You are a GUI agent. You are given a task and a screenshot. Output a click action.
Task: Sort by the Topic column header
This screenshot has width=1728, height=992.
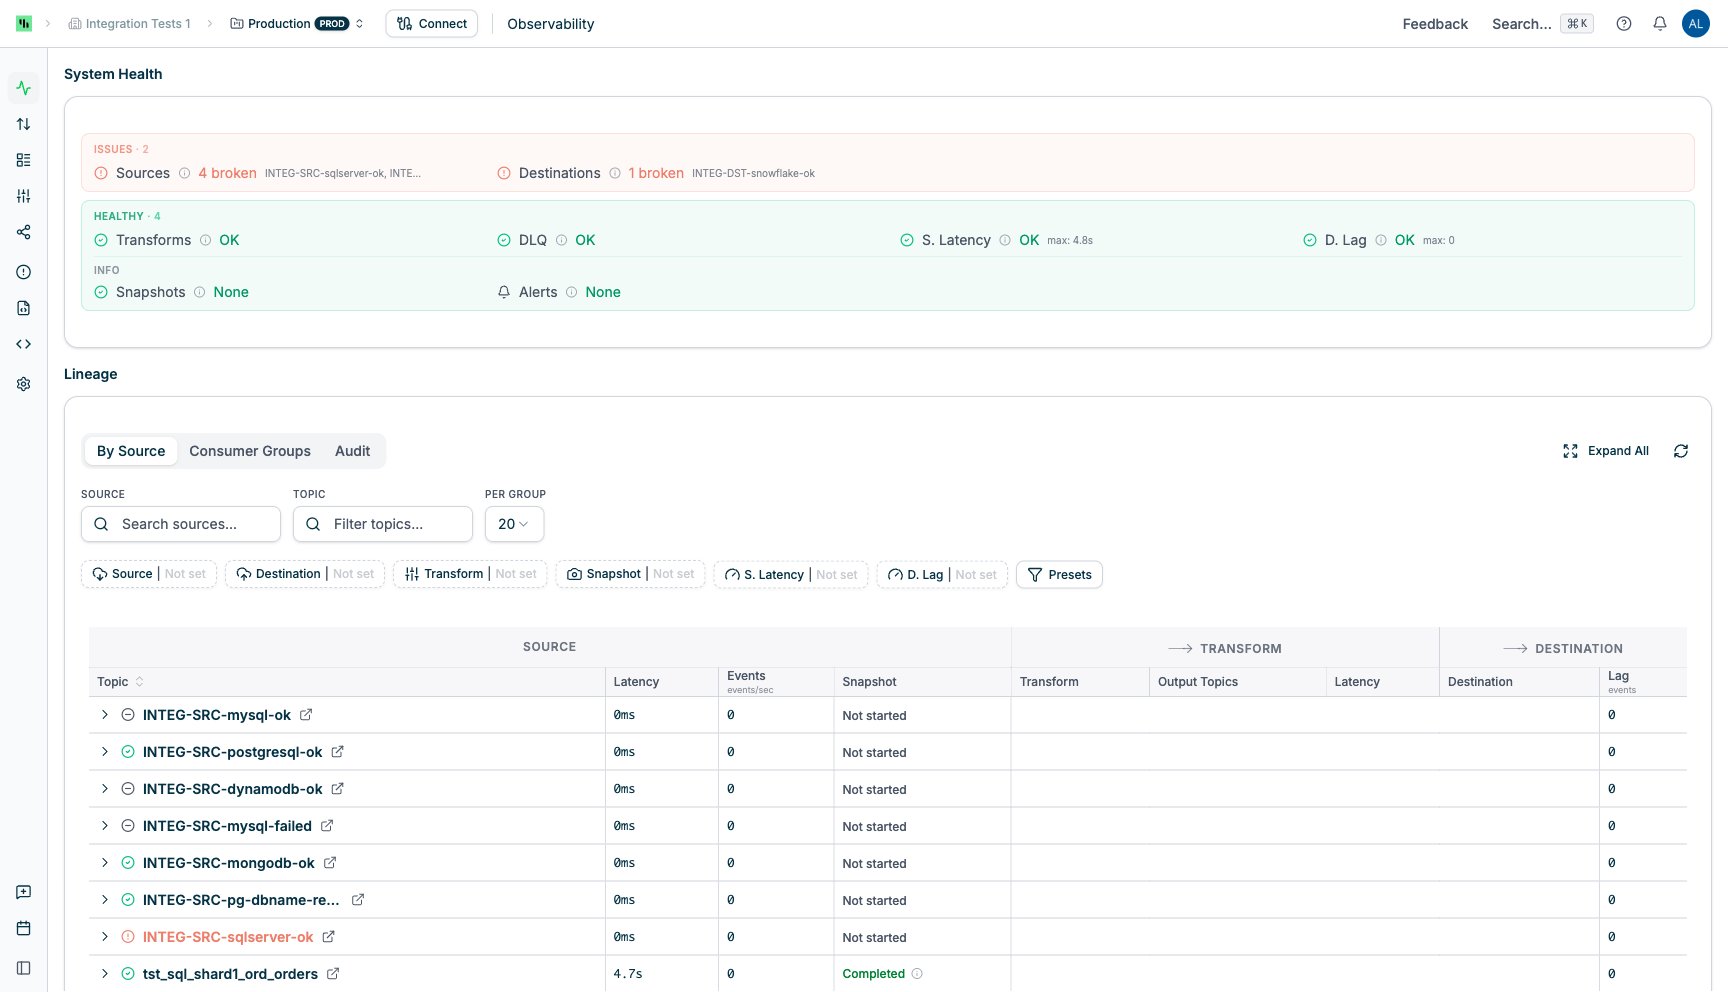(x=120, y=682)
